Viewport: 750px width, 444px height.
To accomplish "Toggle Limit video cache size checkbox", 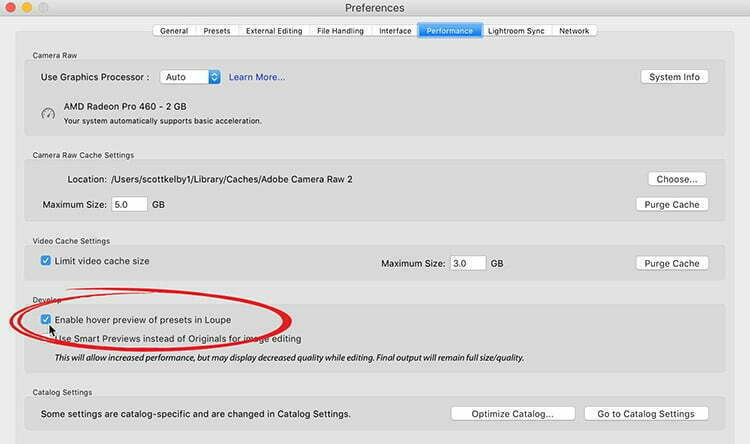I will click(x=46, y=261).
